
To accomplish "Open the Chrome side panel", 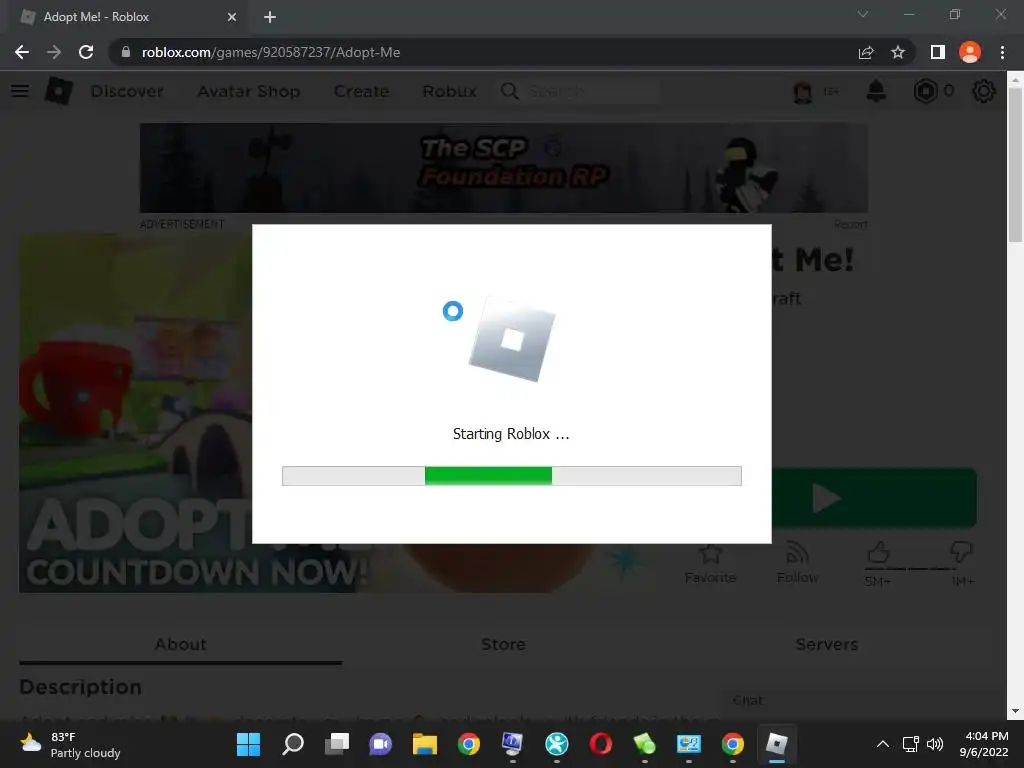I will [938, 52].
